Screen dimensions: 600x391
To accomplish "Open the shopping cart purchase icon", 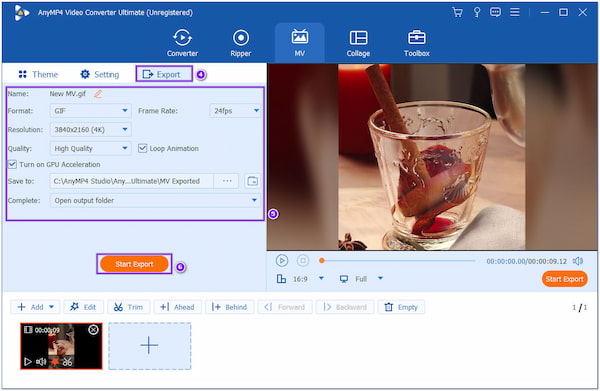I will click(457, 13).
